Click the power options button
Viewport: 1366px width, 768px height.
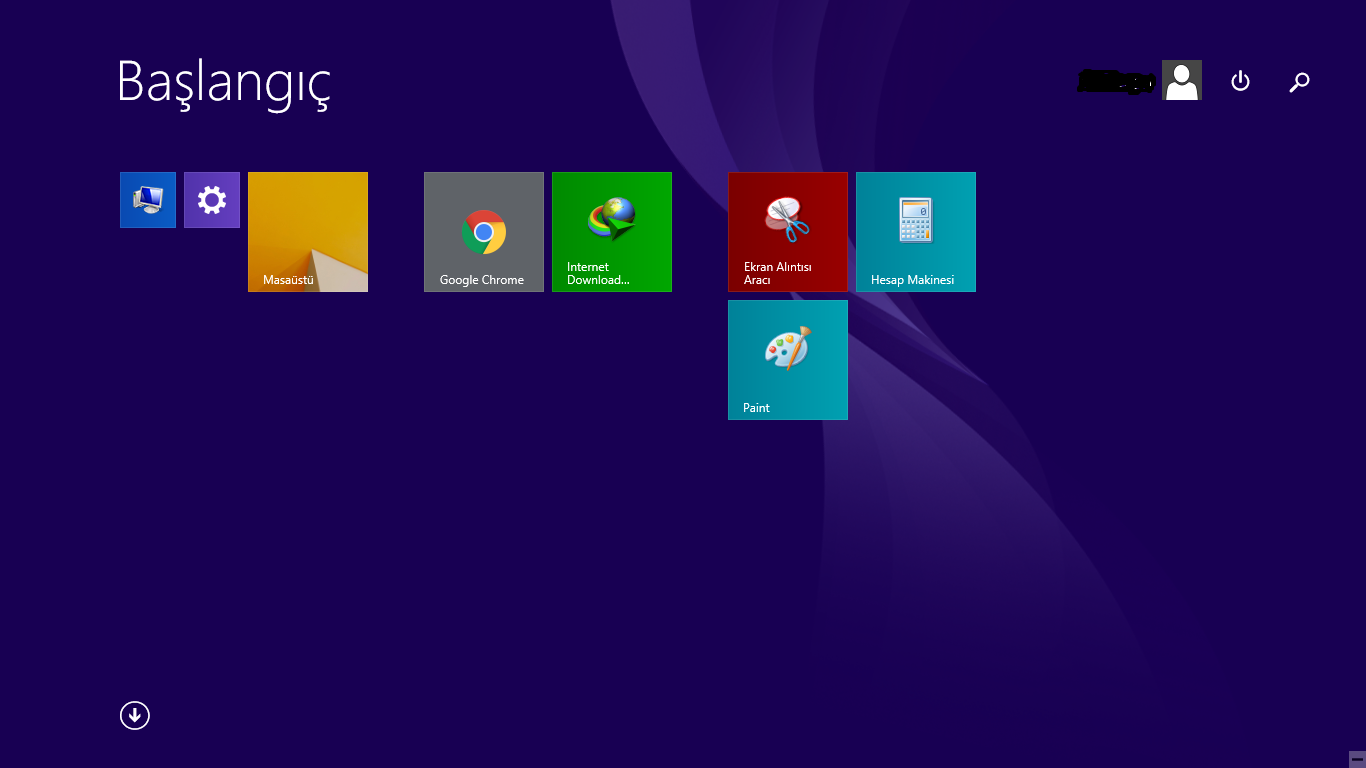point(1240,81)
